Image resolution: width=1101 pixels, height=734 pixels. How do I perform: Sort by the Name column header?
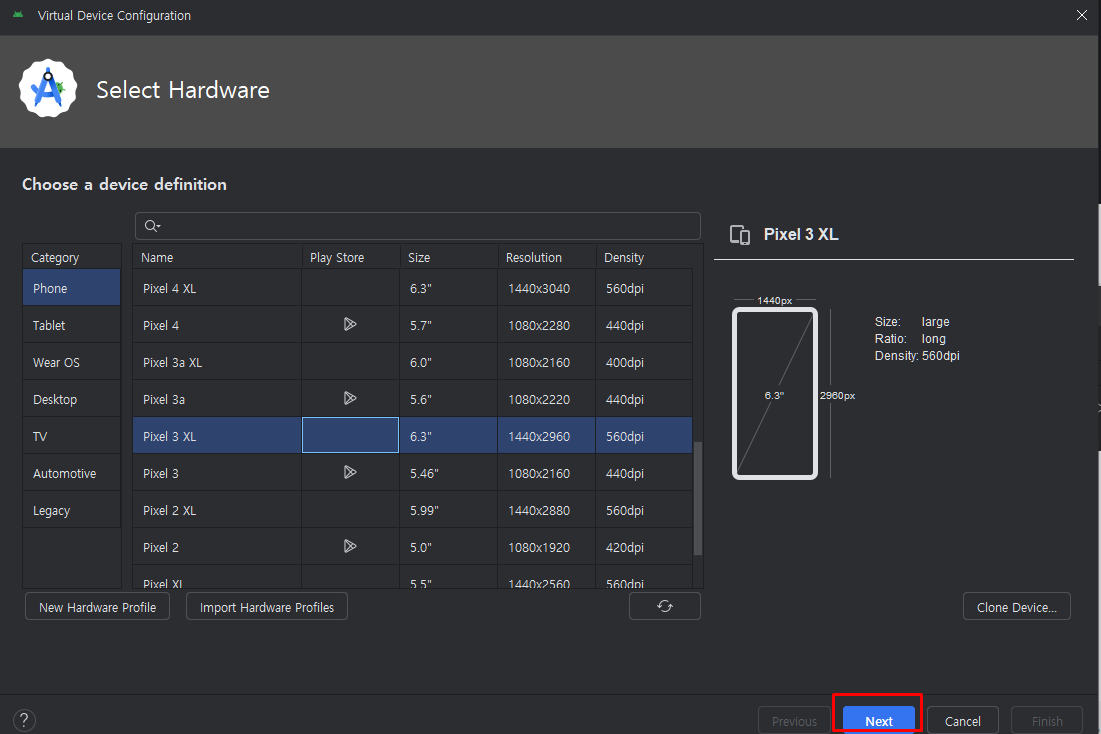click(218, 257)
